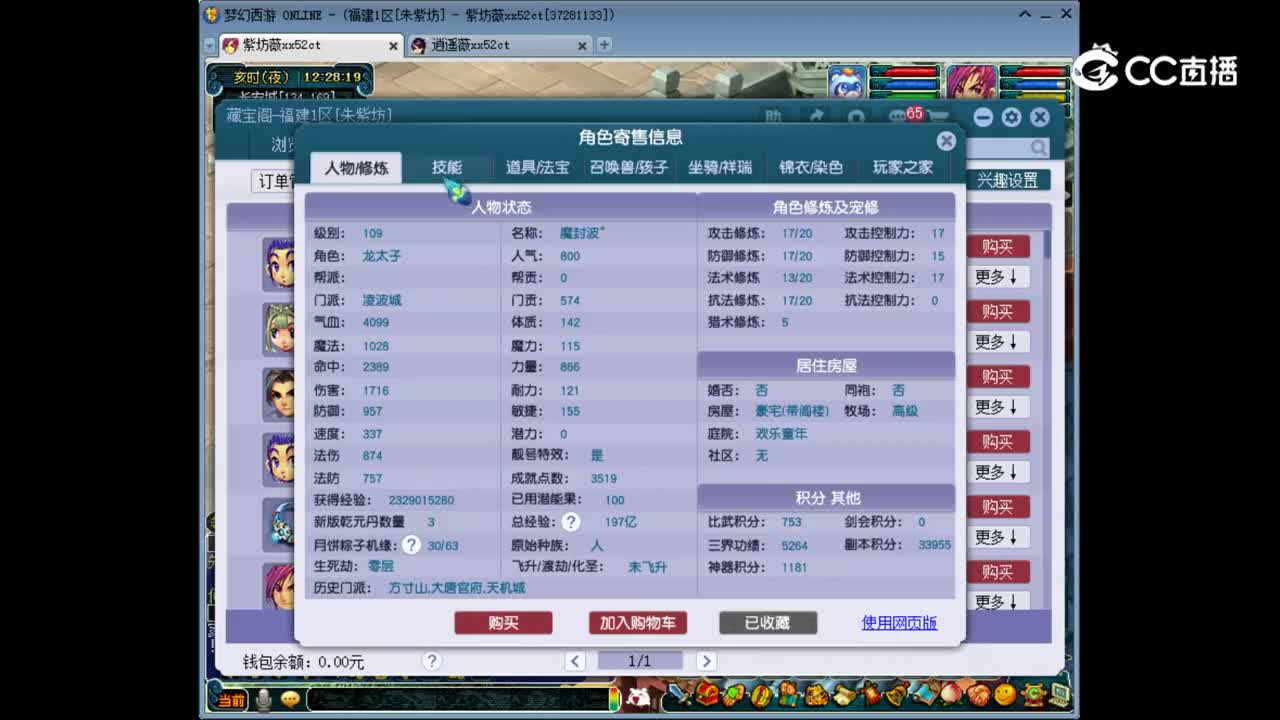Image resolution: width=1280 pixels, height=720 pixels.
Task: Click the 龙太子 角色 value
Action: (x=382, y=256)
